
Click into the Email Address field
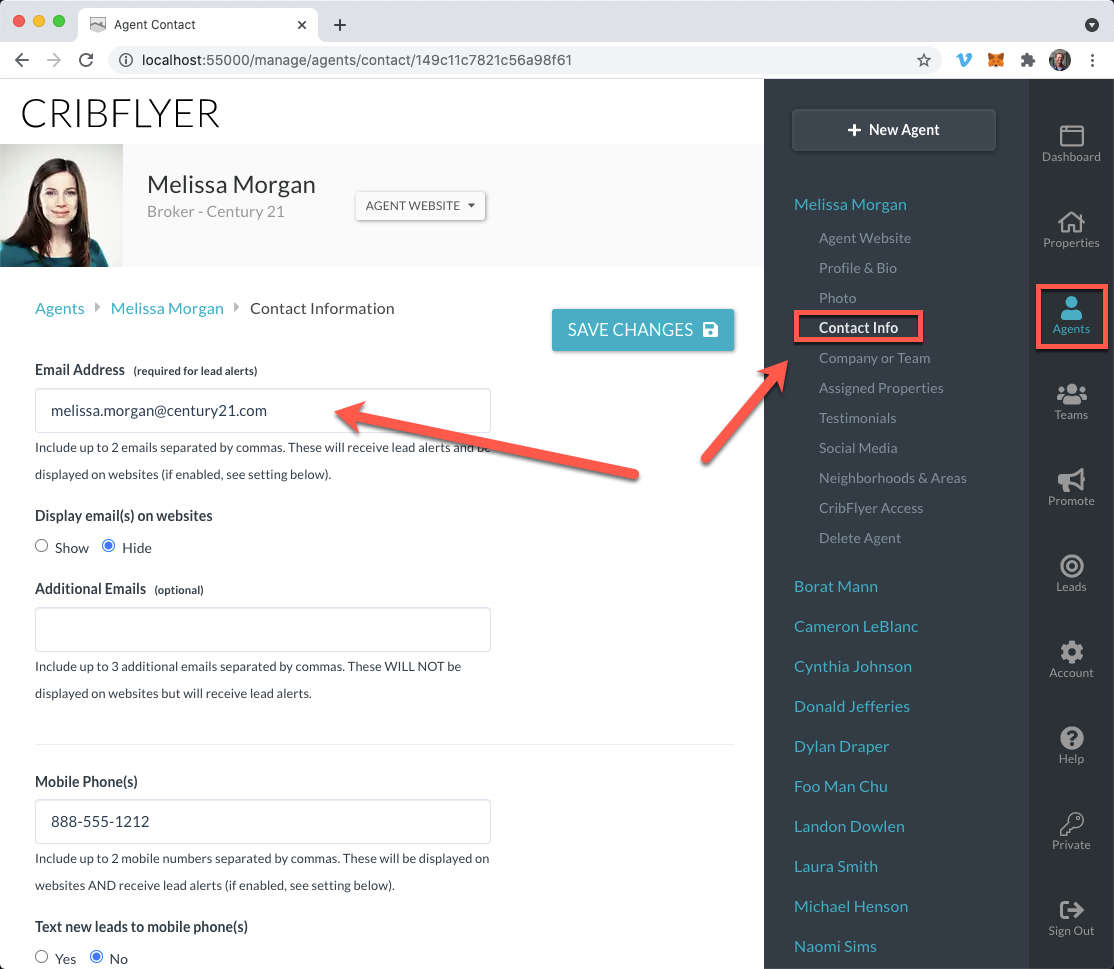(262, 411)
